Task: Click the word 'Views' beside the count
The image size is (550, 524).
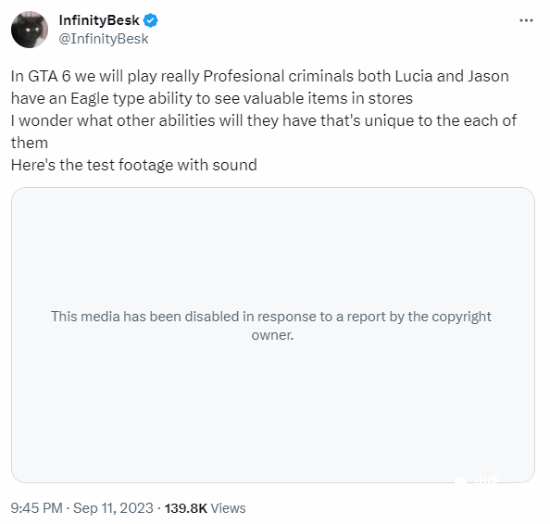Action: [x=228, y=508]
